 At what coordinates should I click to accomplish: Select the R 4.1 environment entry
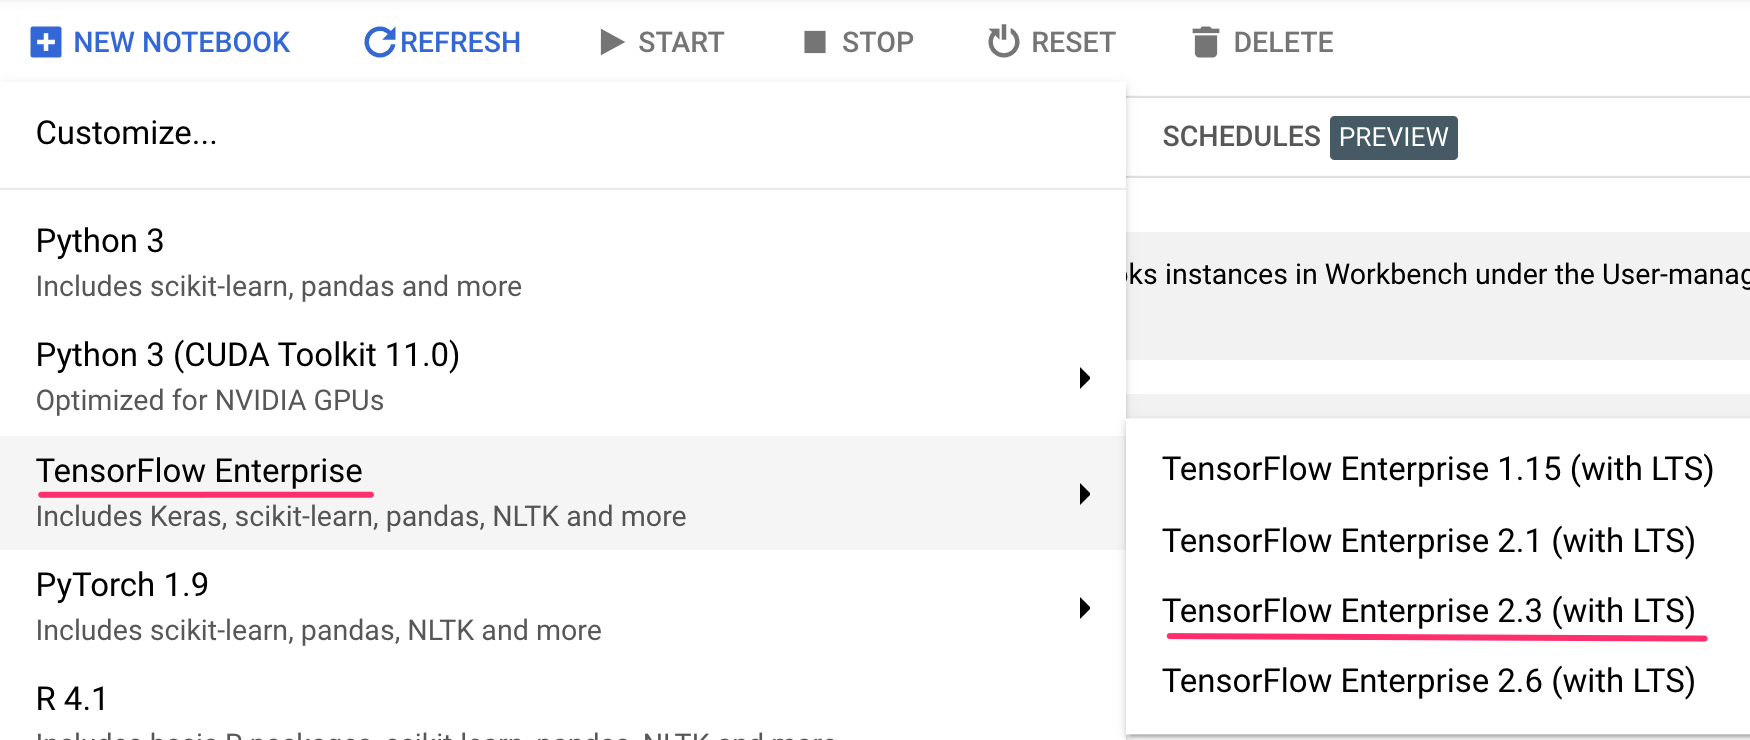pyautogui.click(x=72, y=699)
